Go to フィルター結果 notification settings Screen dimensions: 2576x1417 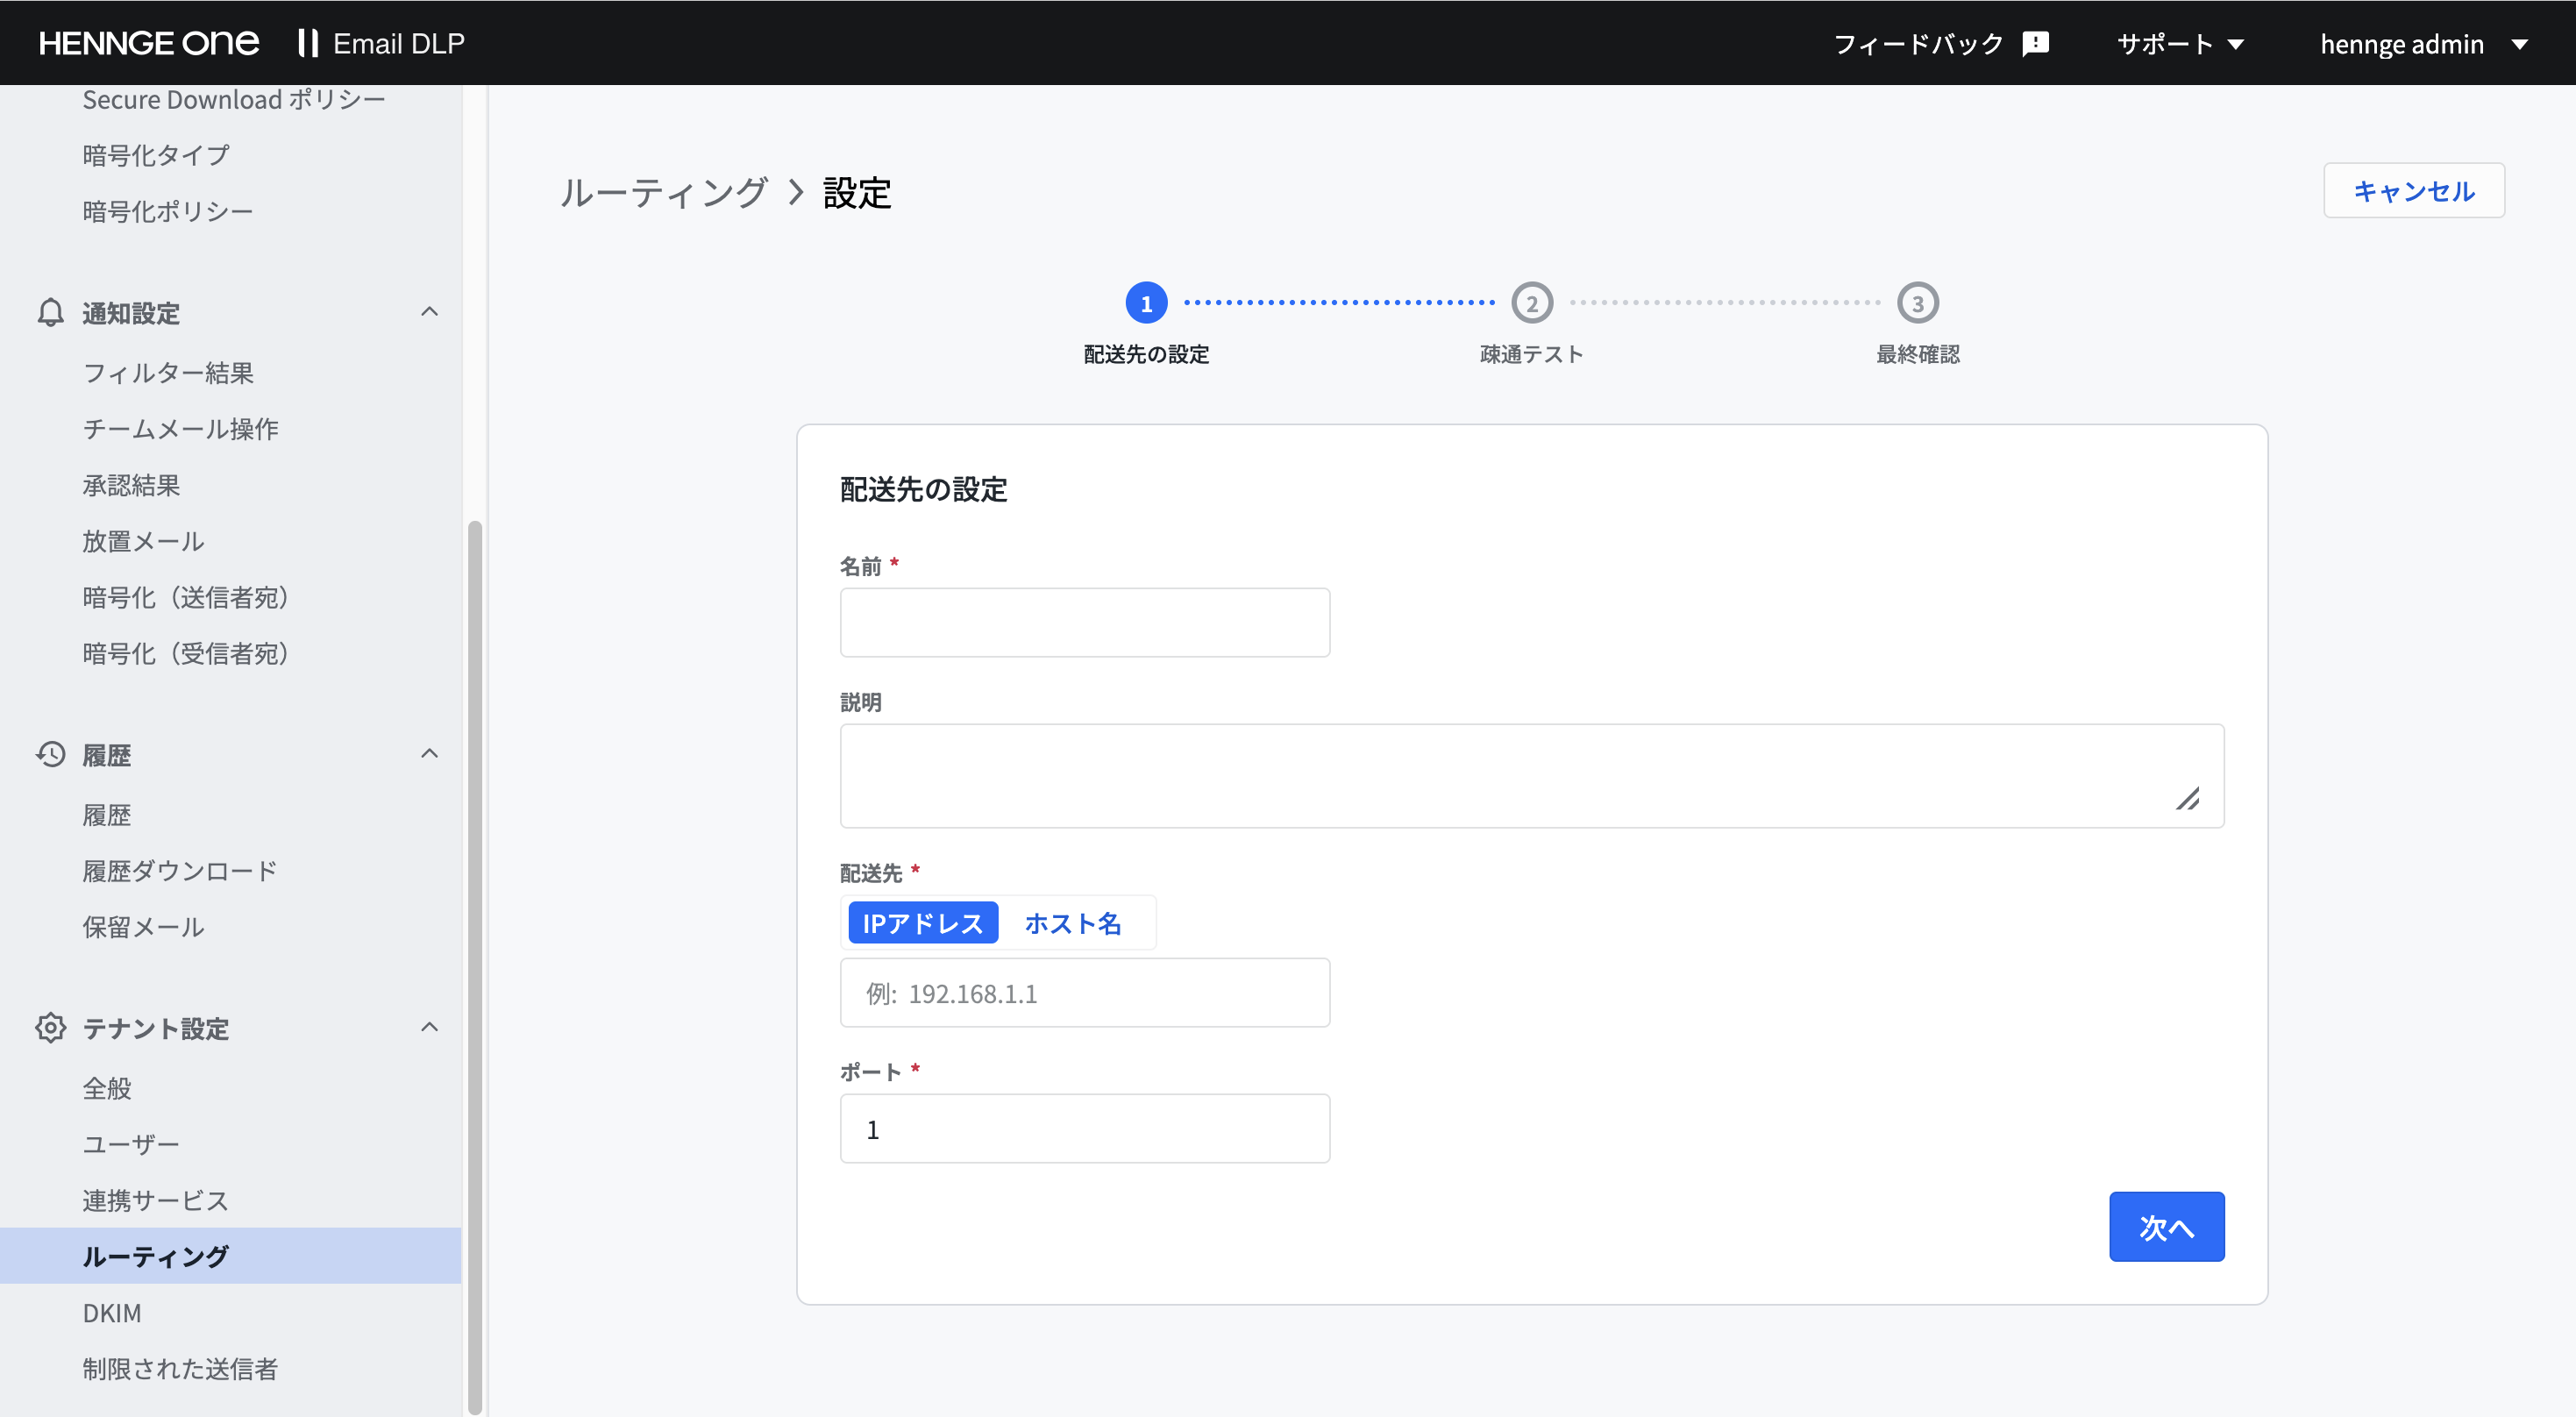tap(168, 373)
